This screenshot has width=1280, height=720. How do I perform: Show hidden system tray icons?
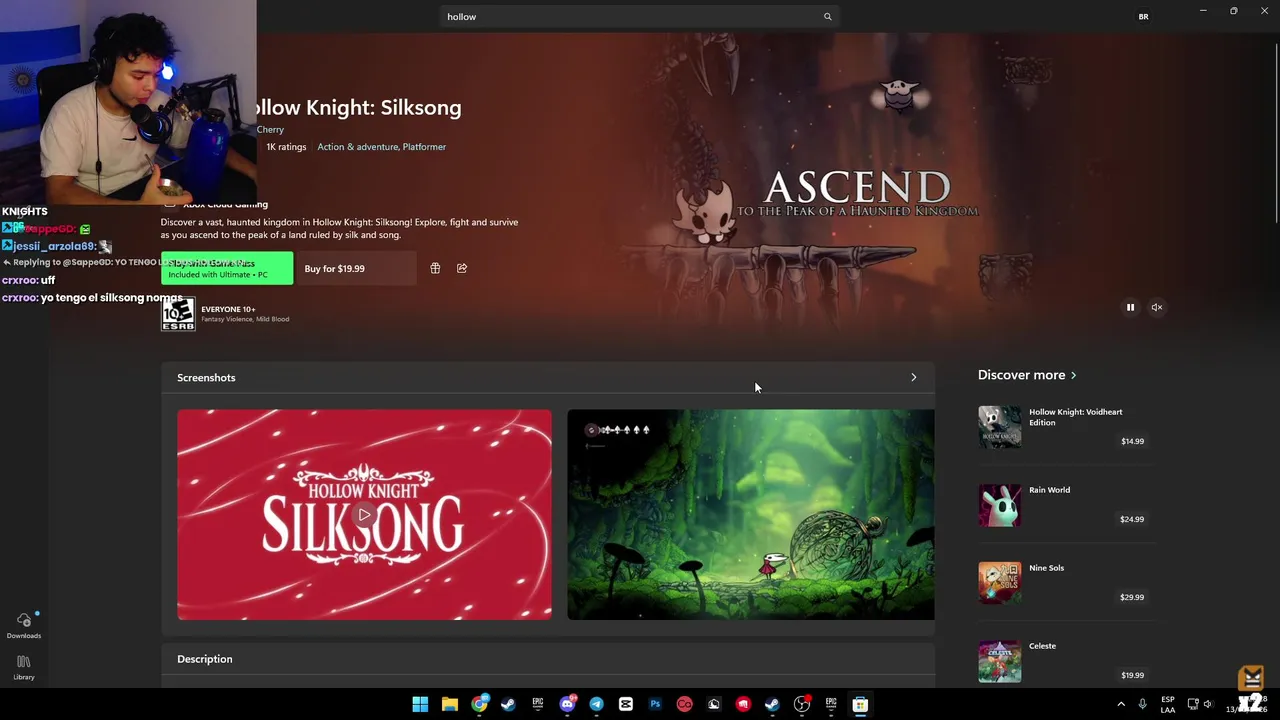[1121, 704]
